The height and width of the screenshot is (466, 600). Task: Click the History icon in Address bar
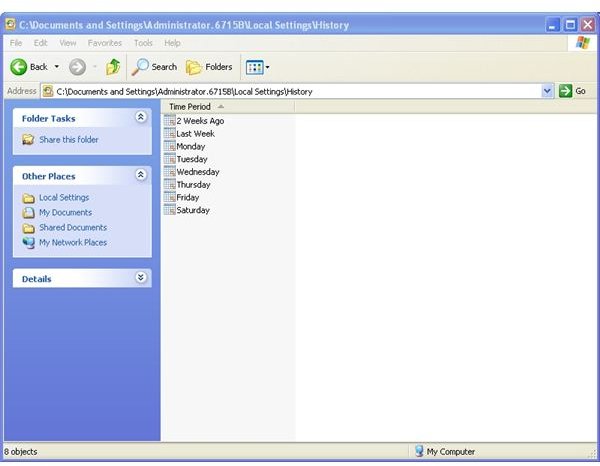47,91
